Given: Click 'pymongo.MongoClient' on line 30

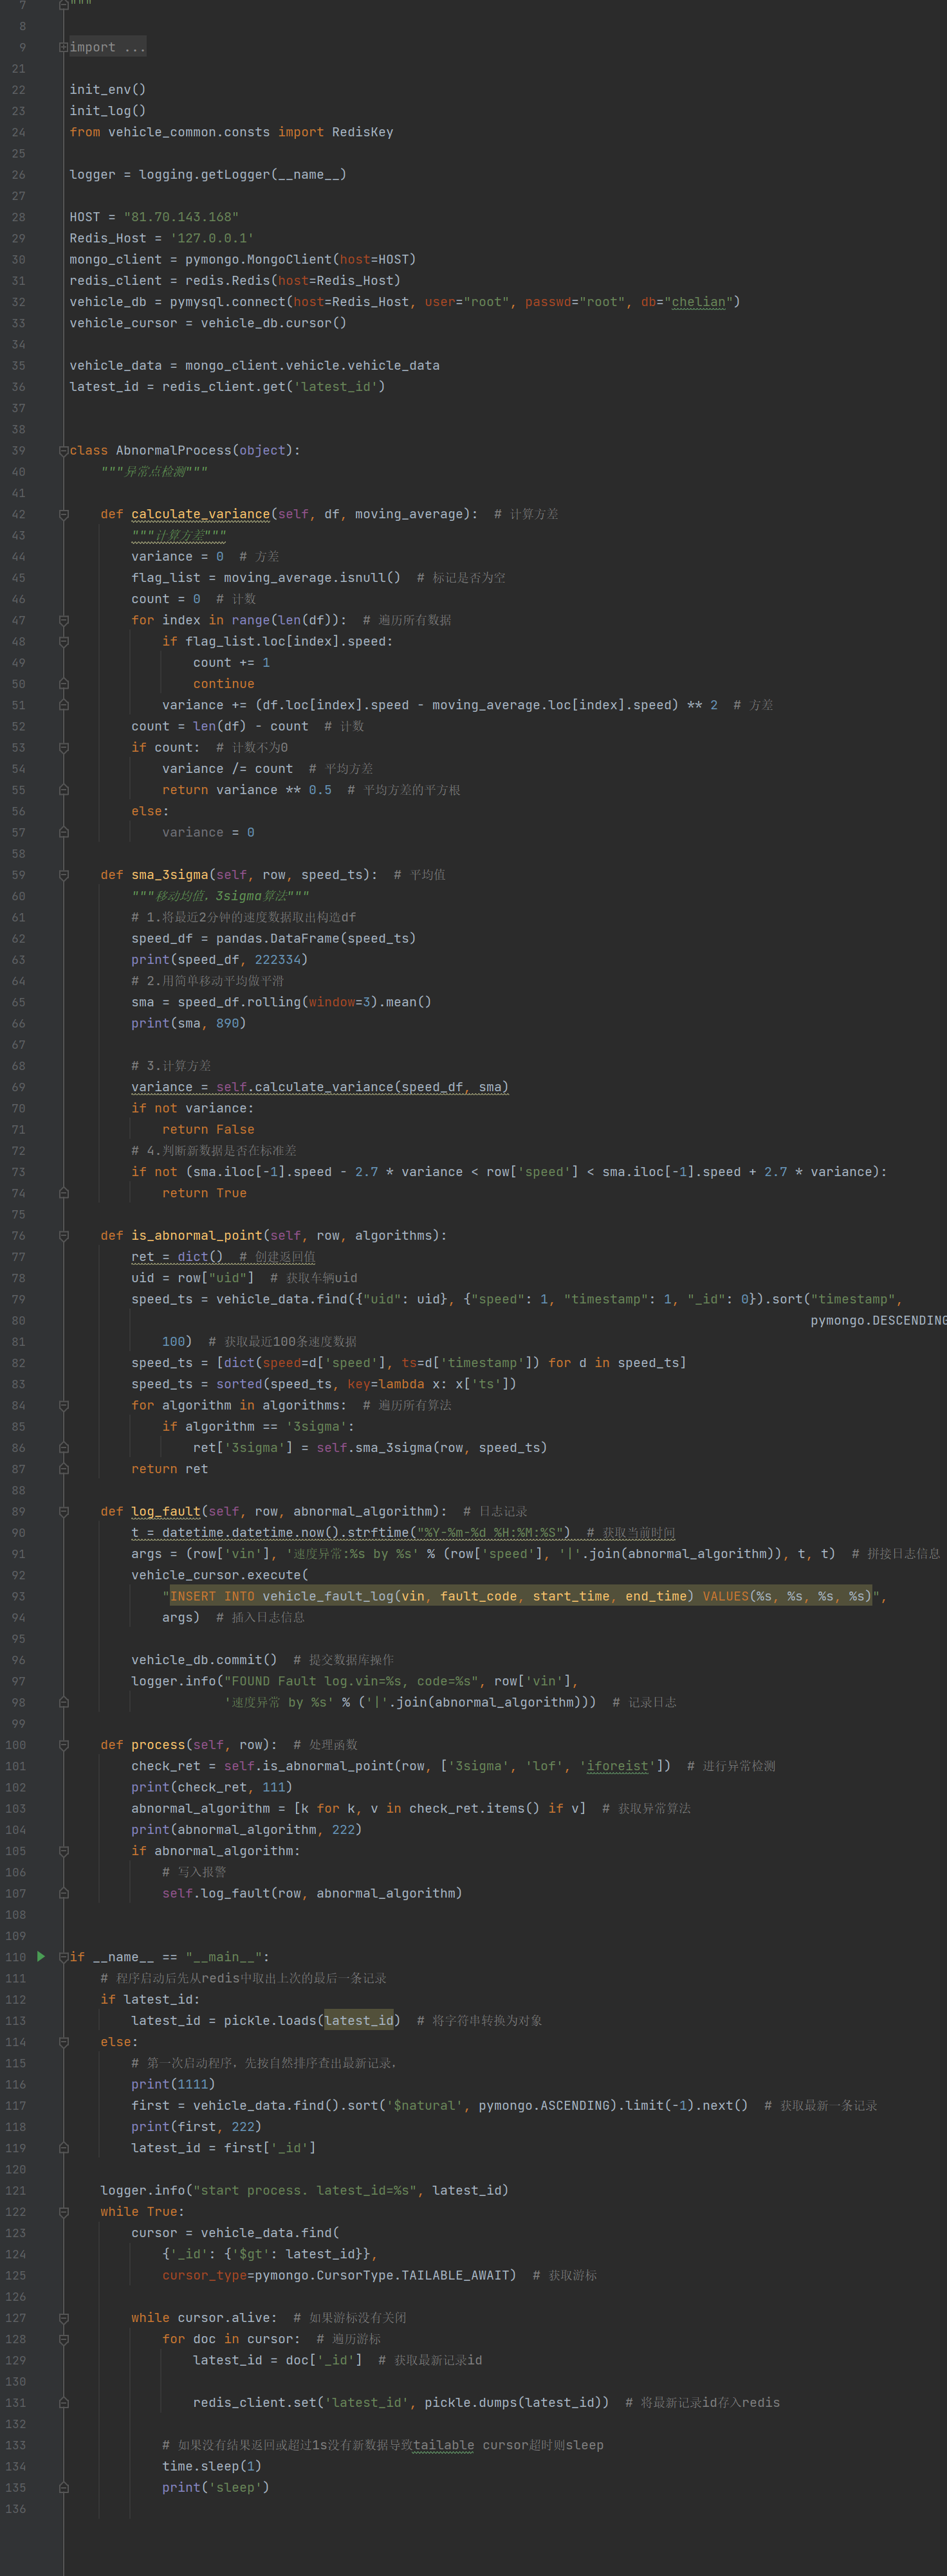Looking at the screenshot, I should click(258, 260).
